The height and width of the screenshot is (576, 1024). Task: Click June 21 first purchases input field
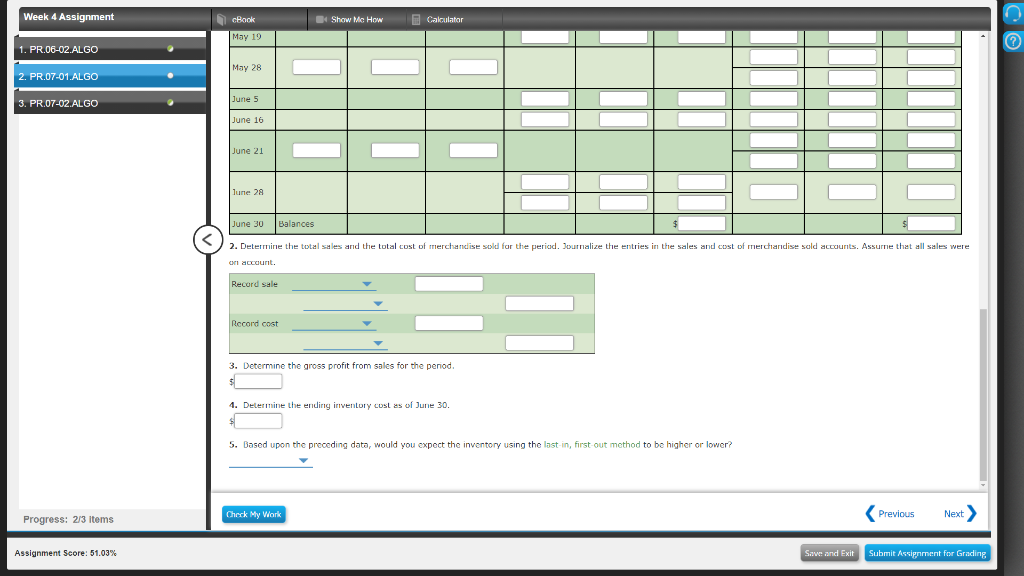(317, 150)
